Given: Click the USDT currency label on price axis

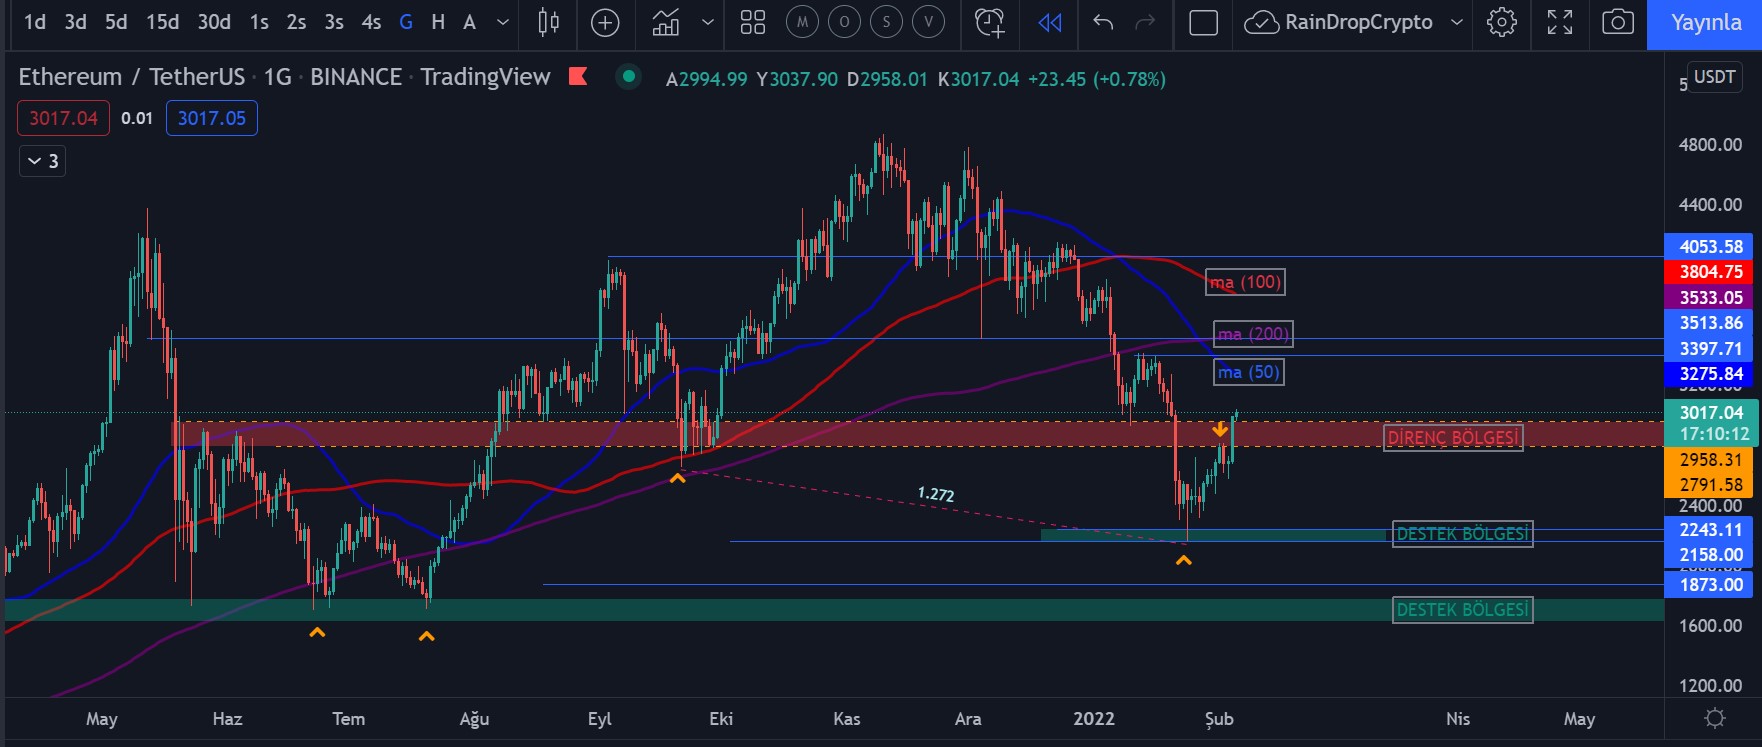Looking at the screenshot, I should pos(1714,77).
